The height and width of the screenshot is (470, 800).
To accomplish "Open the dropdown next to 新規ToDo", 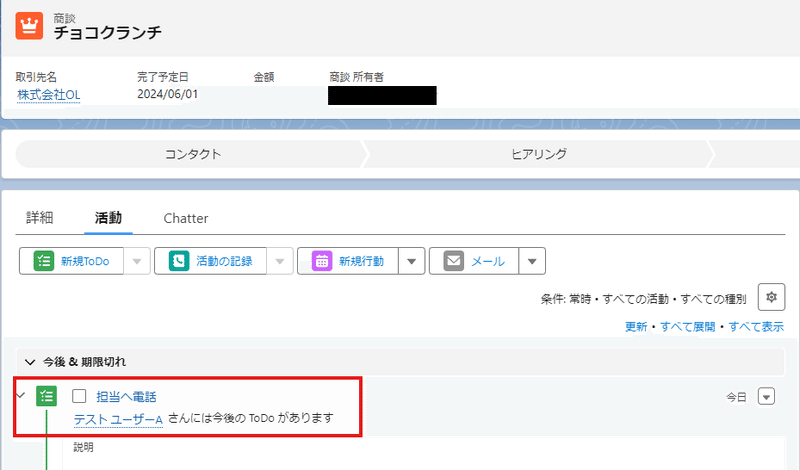I will [137, 261].
